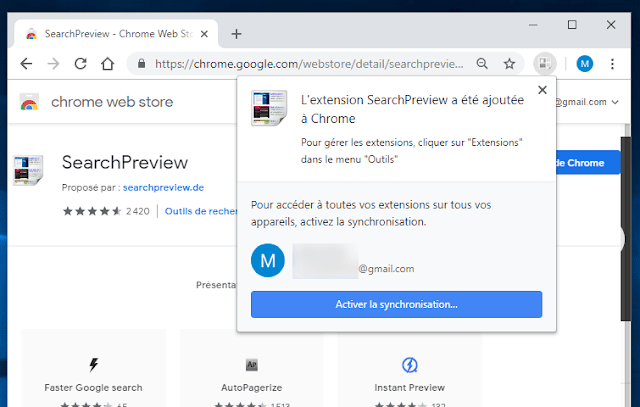640x407 pixels.
Task: Click SearchPreview icon inside the popup
Action: (269, 108)
